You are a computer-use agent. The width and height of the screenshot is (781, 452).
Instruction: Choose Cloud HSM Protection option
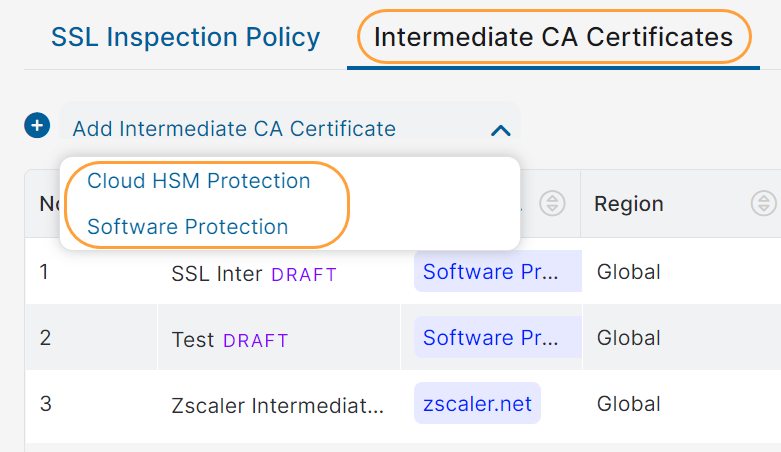click(x=199, y=181)
